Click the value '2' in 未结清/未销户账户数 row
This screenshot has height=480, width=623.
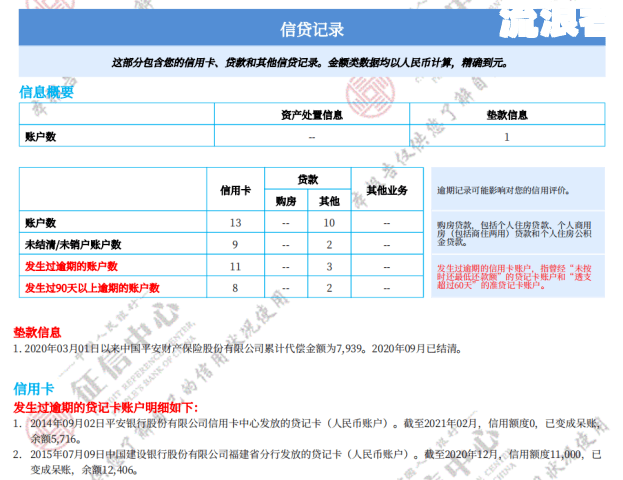coord(329,245)
